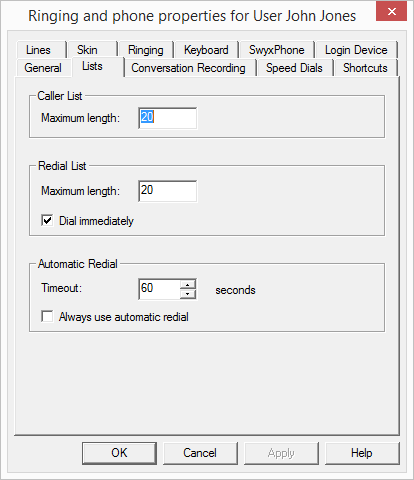
Task: Click the Redial List maximum length field
Action: 167,191
